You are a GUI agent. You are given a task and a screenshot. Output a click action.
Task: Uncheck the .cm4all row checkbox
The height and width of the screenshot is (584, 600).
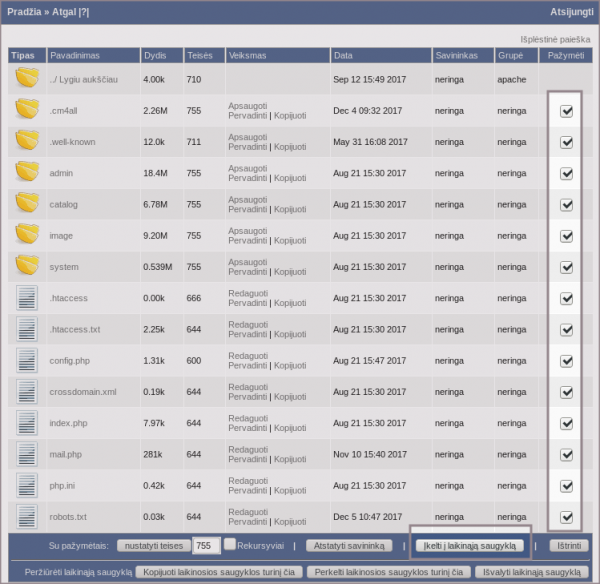pyautogui.click(x=566, y=111)
